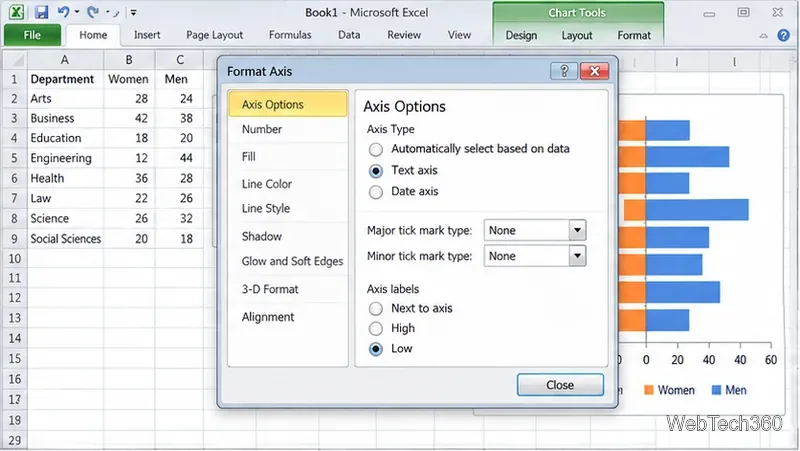Open the Formulas tab
This screenshot has width=800, height=451.
pyautogui.click(x=290, y=35)
